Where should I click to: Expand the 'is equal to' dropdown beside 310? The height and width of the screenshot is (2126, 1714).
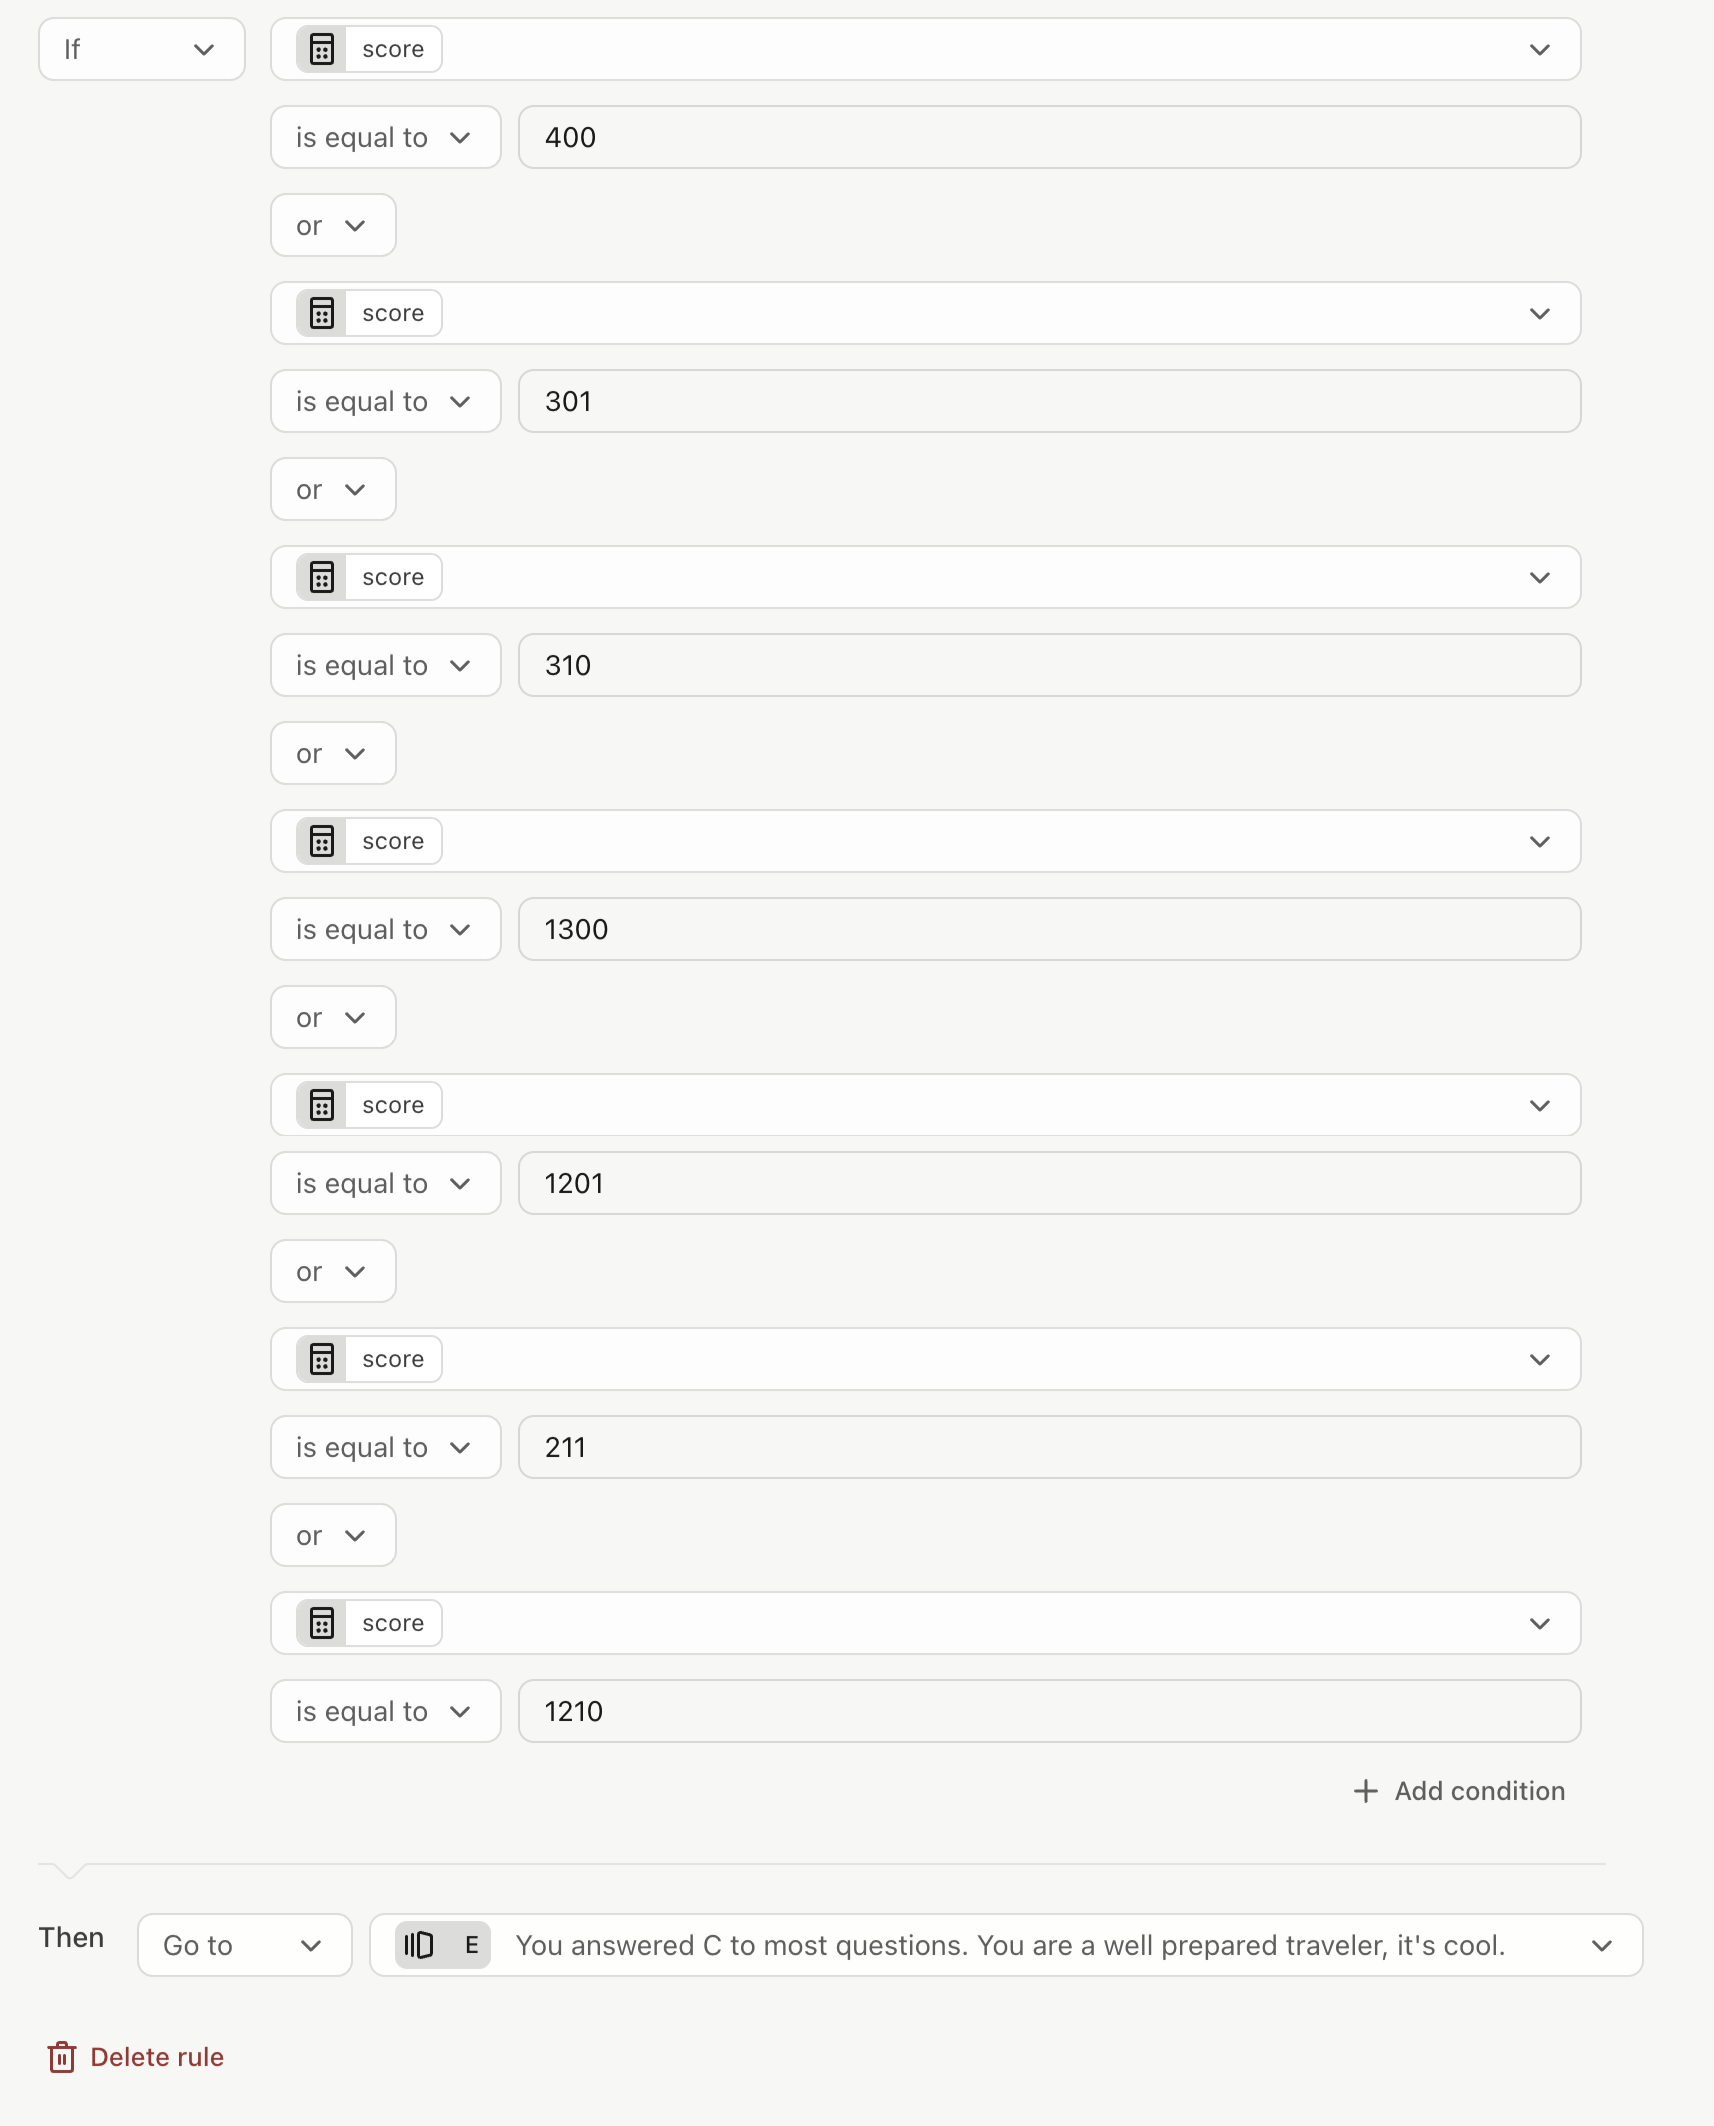[x=385, y=665]
